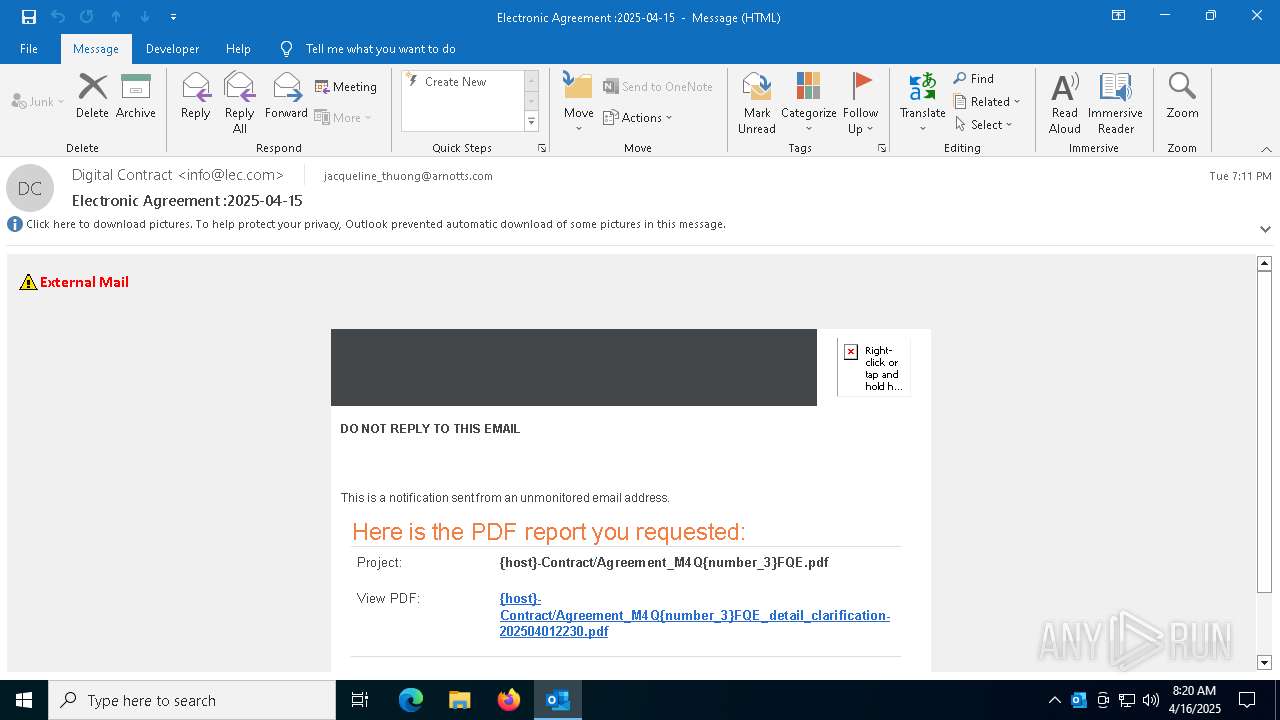Viewport: 1280px width, 720px height.
Task: Open Follow Up flag menu
Action: click(x=860, y=102)
